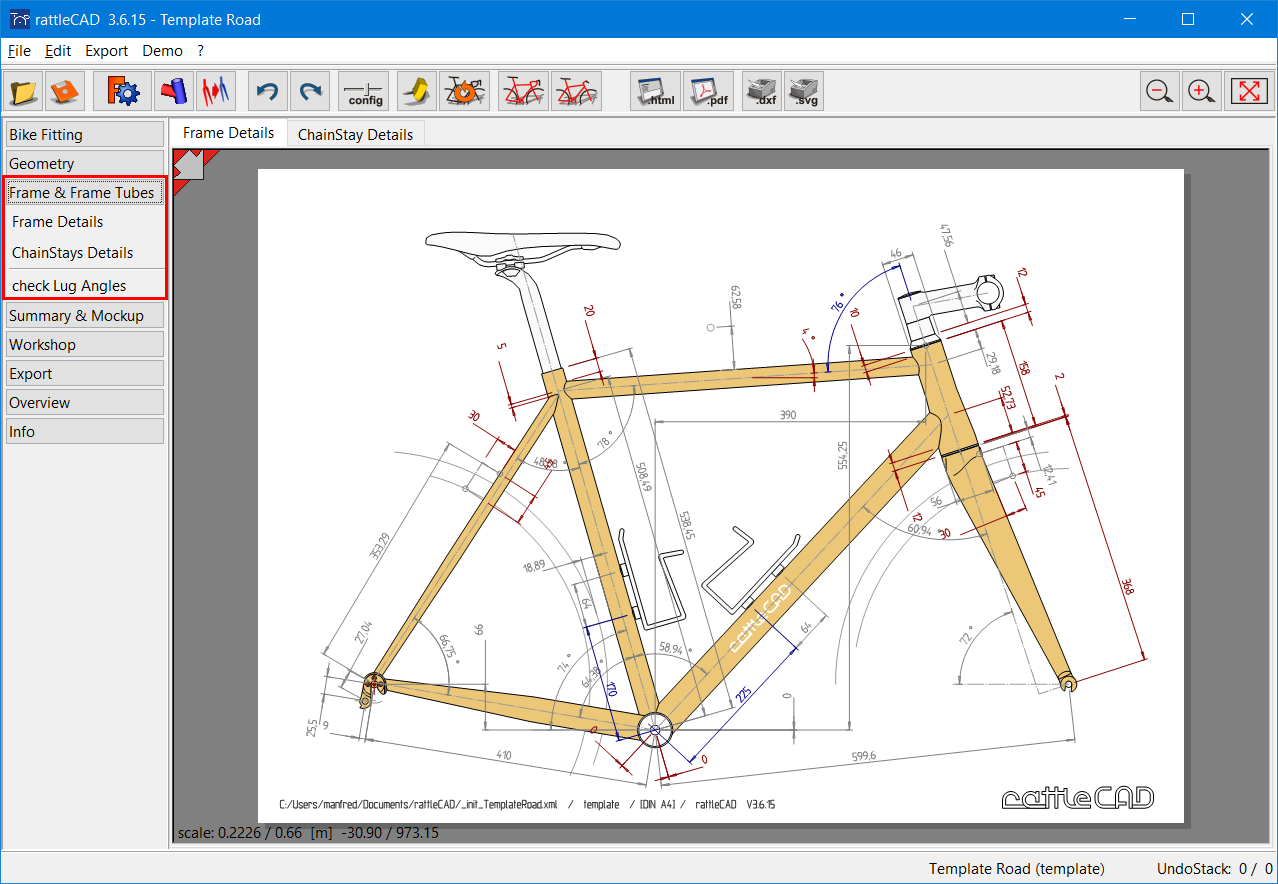Image resolution: width=1278 pixels, height=884 pixels.
Task: Click the 410 chainstay length dimension
Action: pyautogui.click(x=503, y=755)
